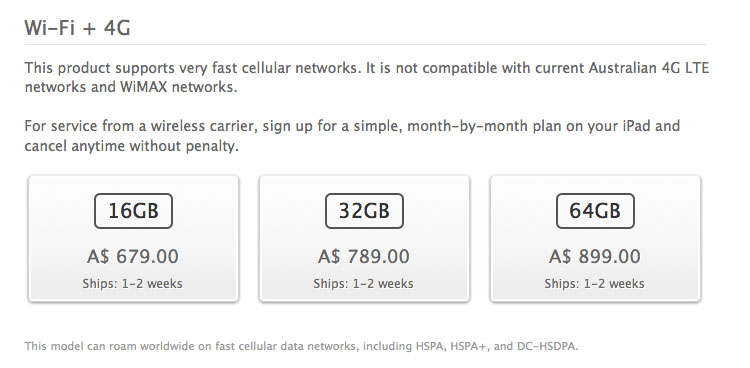
Task: Select the A$ 679.00 price
Action: tap(133, 256)
